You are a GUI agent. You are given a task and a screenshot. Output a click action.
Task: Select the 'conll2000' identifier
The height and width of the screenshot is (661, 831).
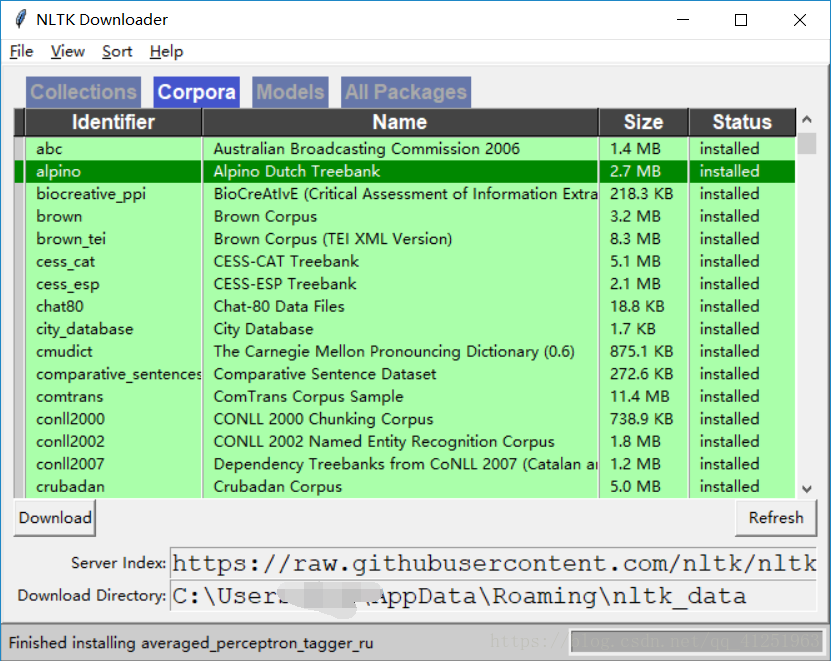tap(70, 419)
